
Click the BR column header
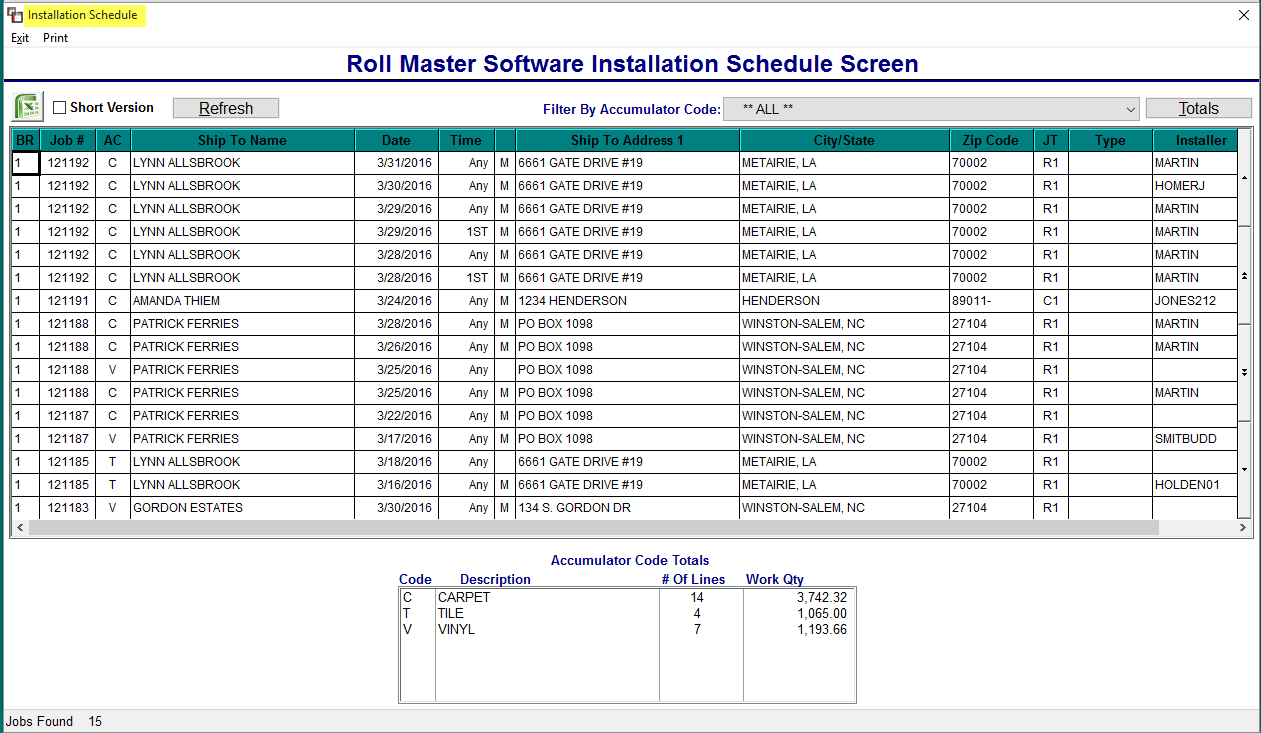point(25,140)
